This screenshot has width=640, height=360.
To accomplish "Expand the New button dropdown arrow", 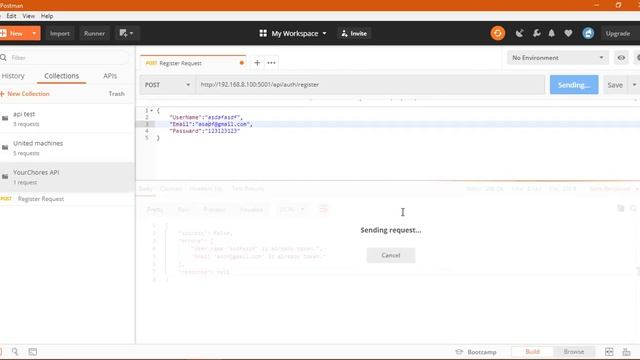I will pyautogui.click(x=34, y=33).
